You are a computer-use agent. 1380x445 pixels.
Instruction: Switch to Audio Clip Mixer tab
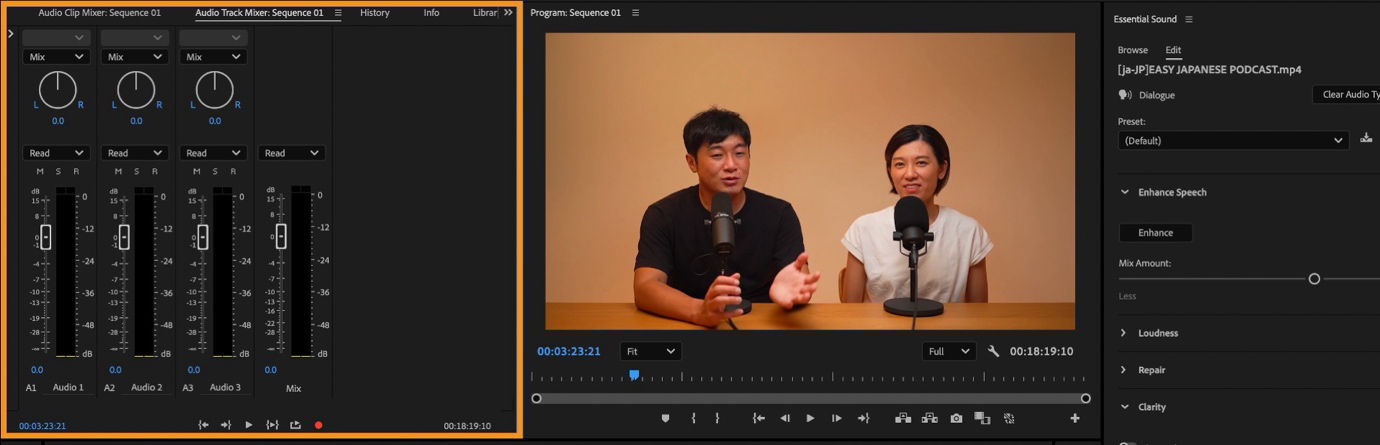(99, 13)
